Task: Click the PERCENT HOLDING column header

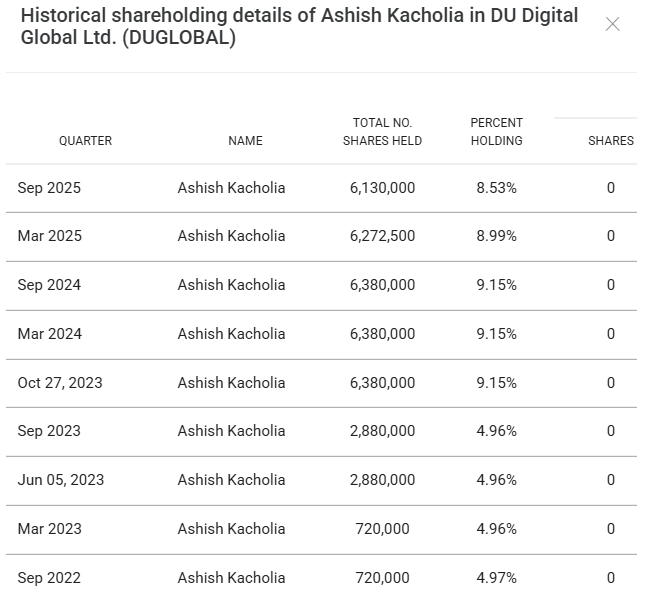Action: (496, 132)
